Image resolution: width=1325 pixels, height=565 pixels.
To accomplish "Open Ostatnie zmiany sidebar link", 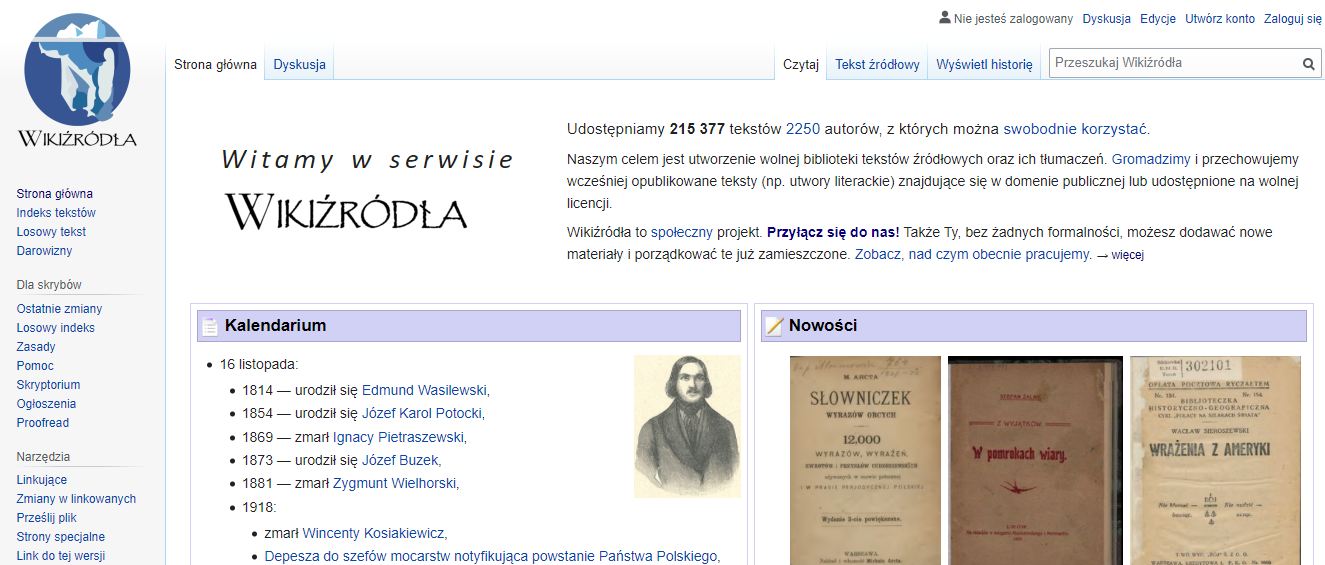I will [59, 309].
